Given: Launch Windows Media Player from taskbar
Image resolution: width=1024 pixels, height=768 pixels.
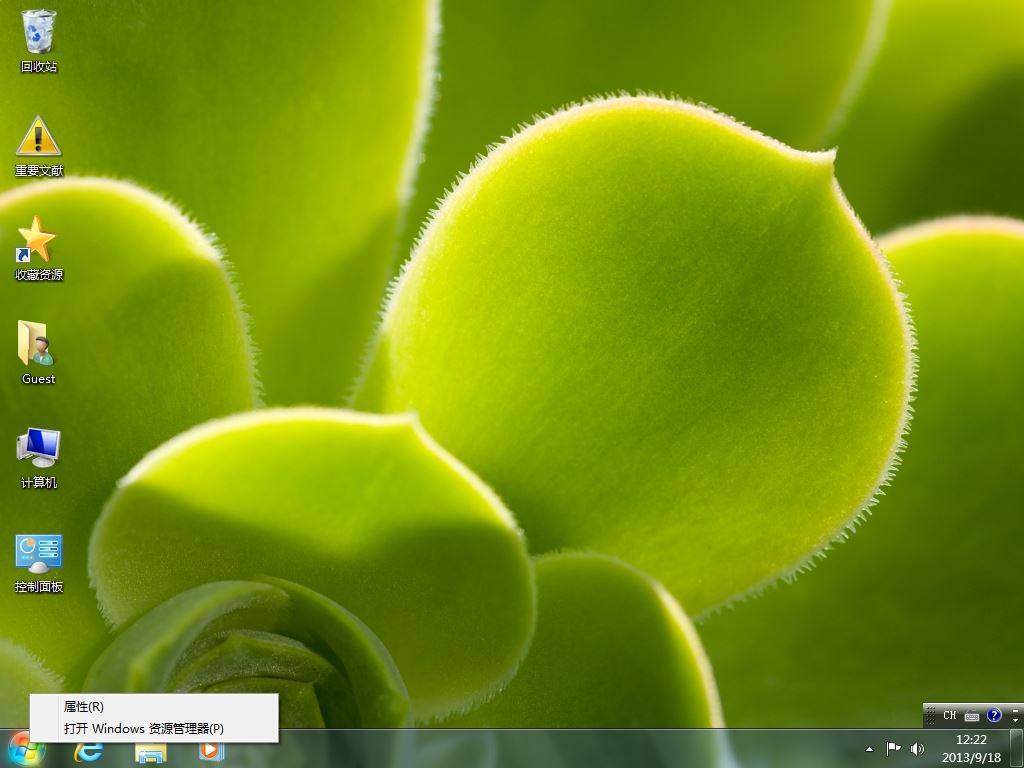Looking at the screenshot, I should 211,750.
